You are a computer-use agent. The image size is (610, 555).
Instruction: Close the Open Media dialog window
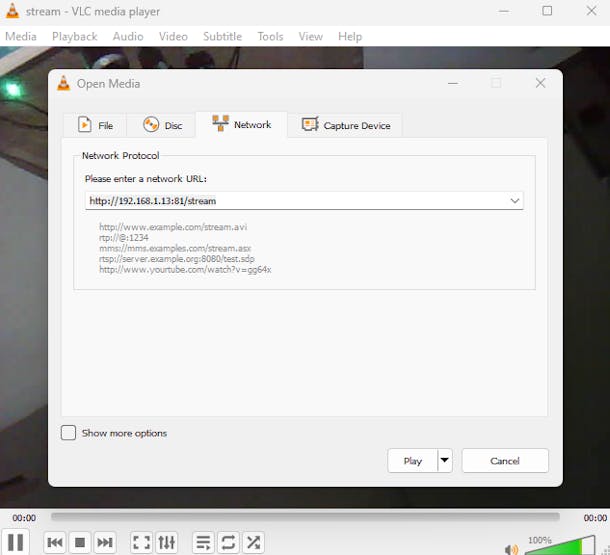click(540, 83)
